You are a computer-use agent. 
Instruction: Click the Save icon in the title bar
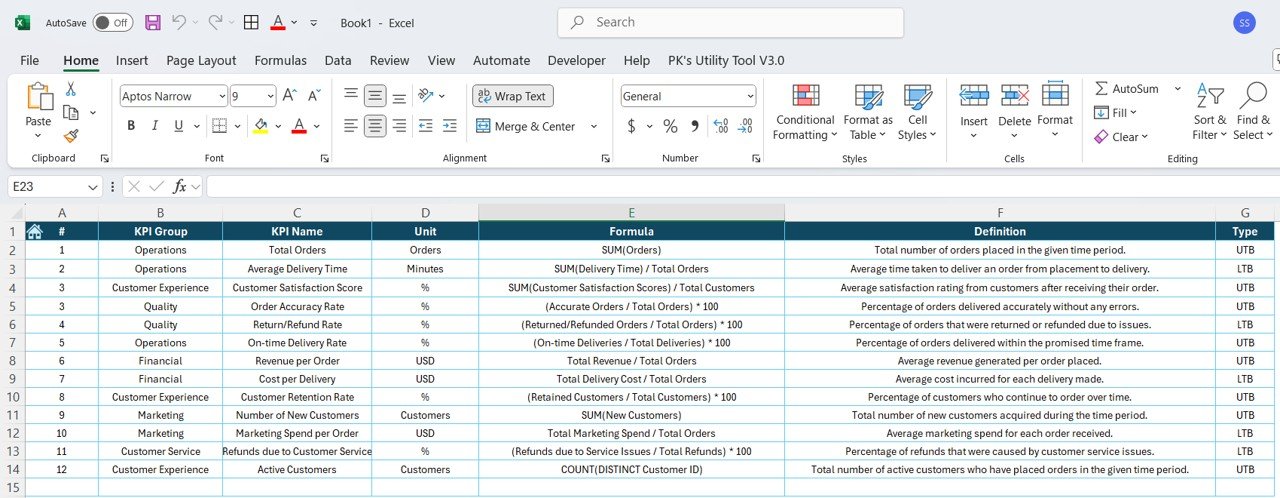pyautogui.click(x=153, y=22)
